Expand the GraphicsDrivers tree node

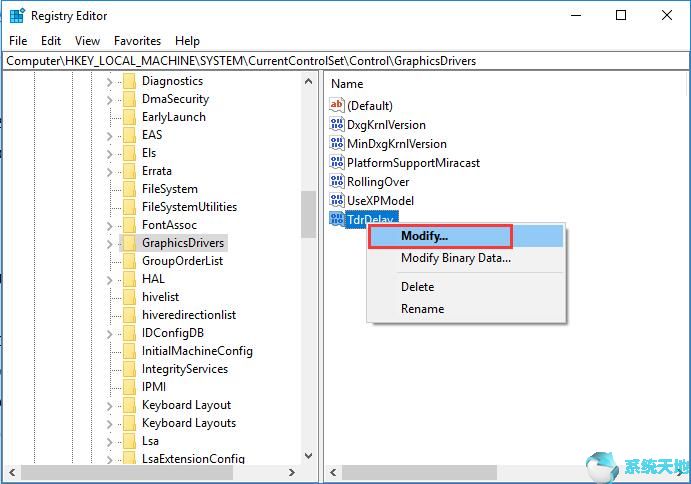tap(110, 243)
